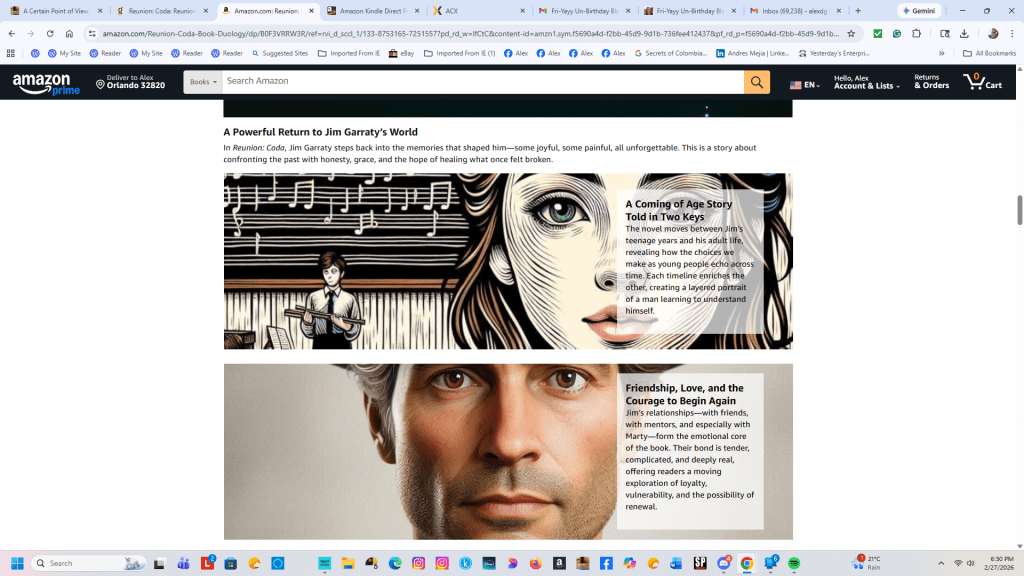Open the Gemini button in Chrome

(919, 11)
